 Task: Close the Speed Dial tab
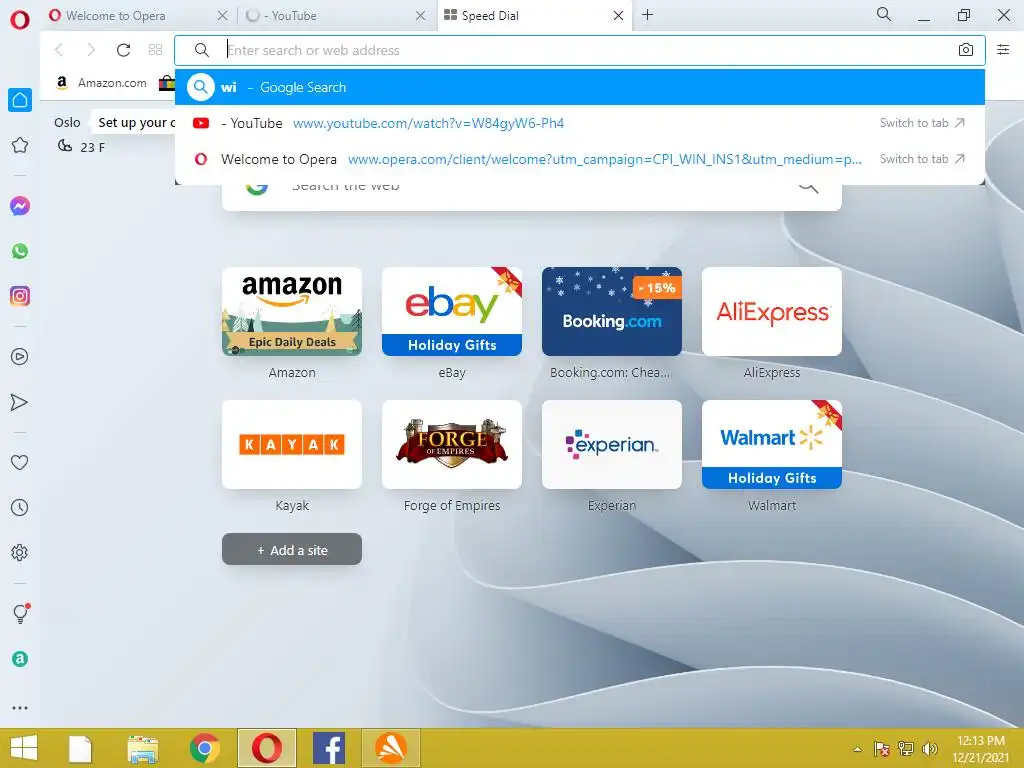(x=618, y=15)
